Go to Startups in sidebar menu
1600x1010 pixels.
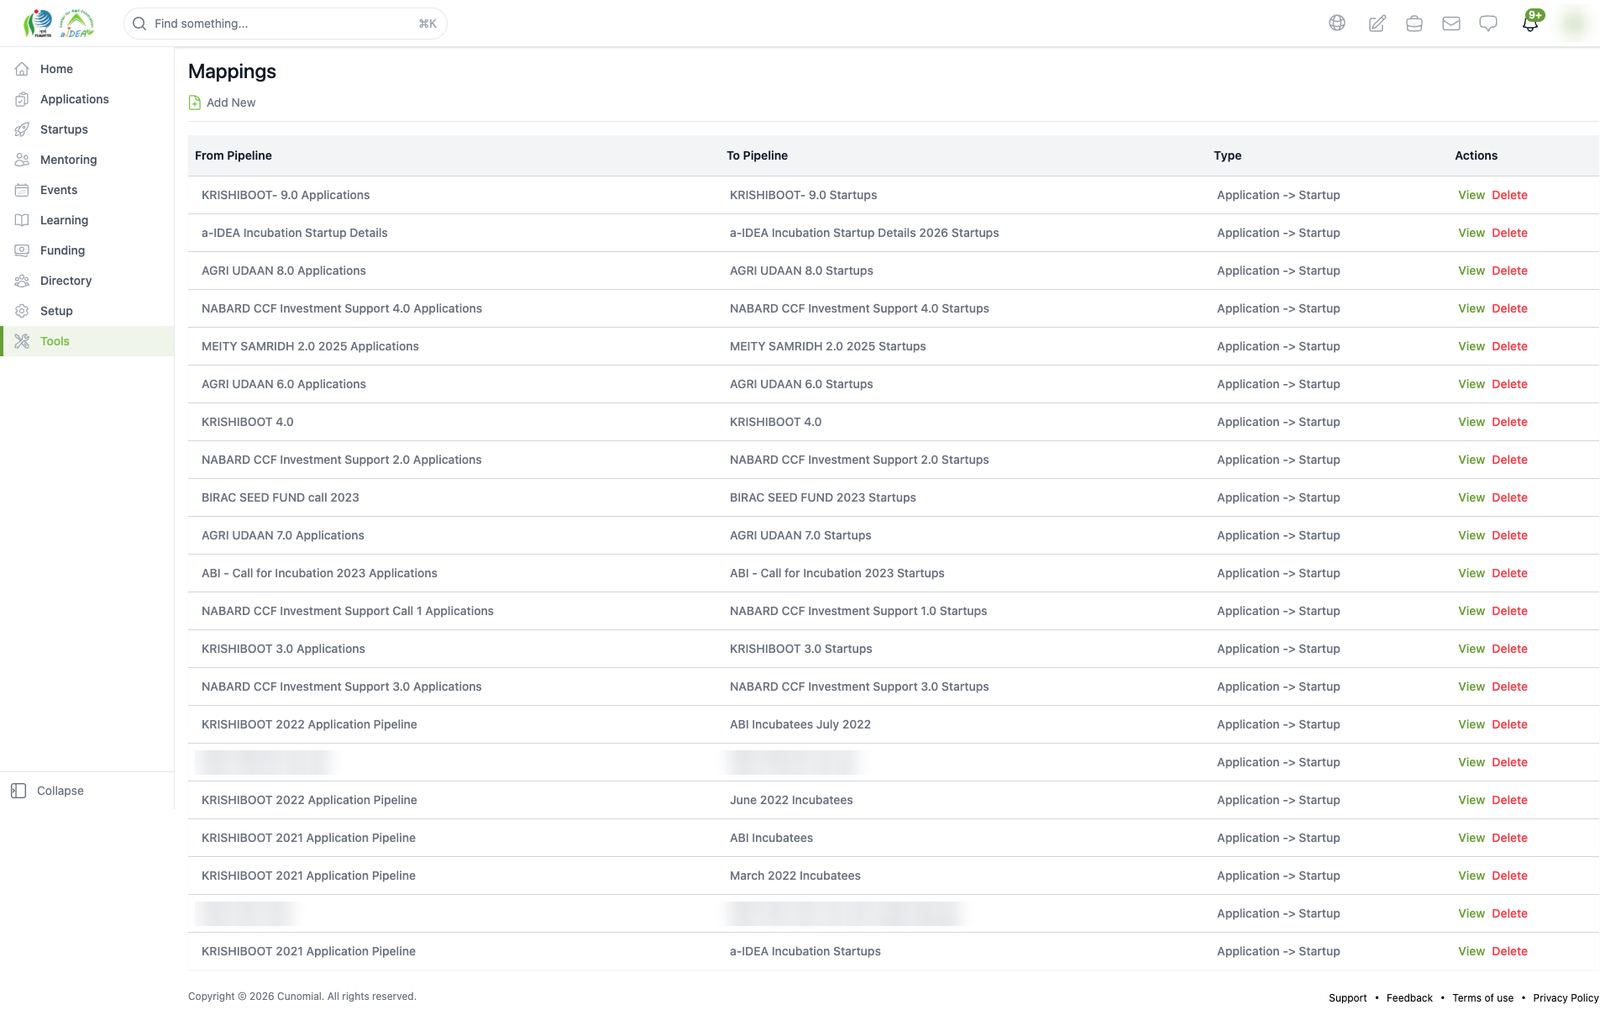click(x=87, y=129)
